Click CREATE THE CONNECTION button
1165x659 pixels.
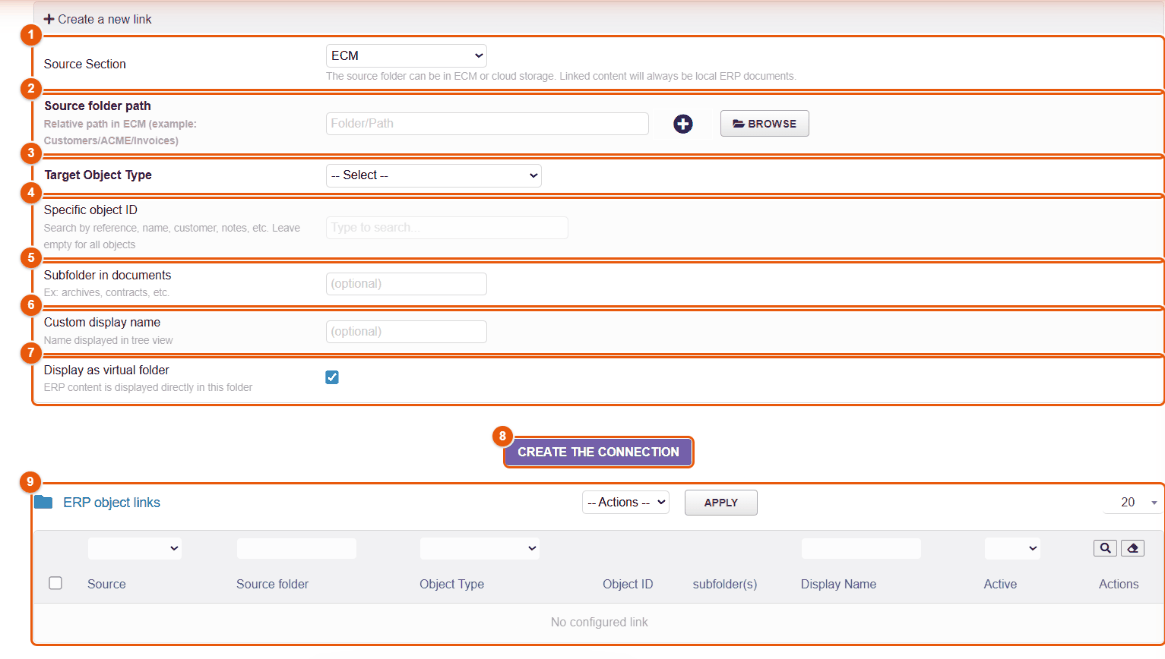tap(598, 452)
